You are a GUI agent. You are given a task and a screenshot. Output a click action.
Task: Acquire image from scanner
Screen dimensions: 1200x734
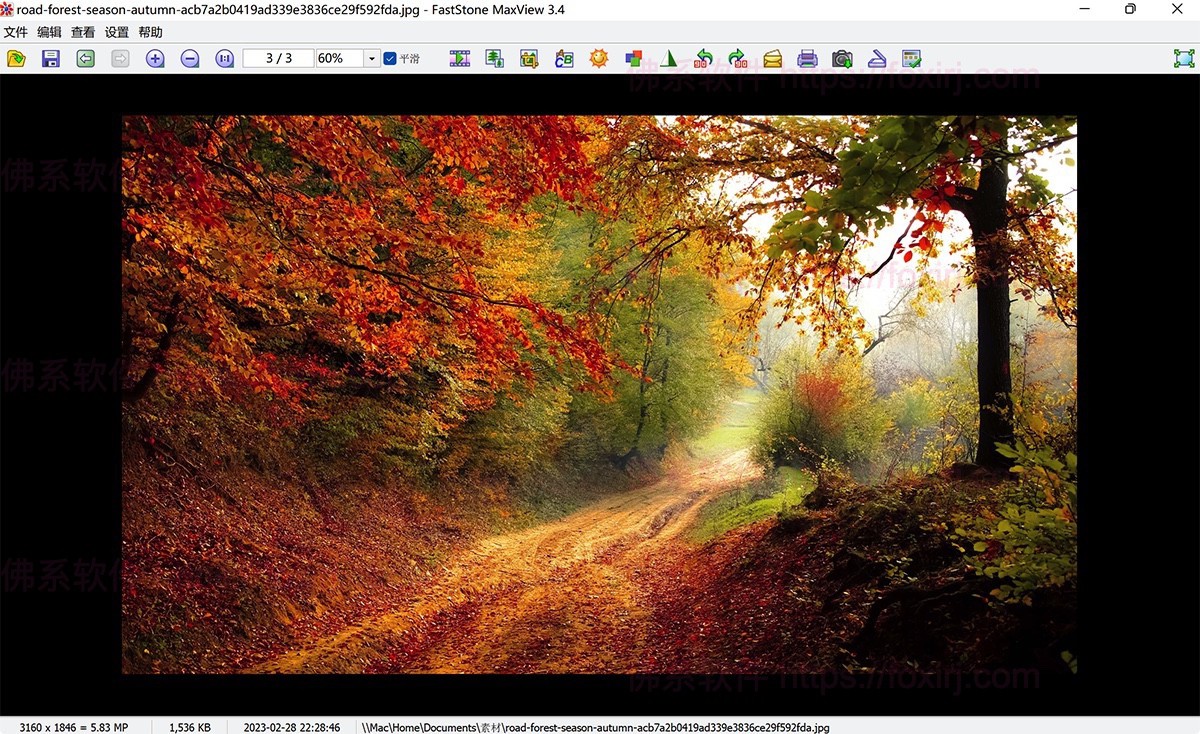pyautogui.click(x=877, y=58)
